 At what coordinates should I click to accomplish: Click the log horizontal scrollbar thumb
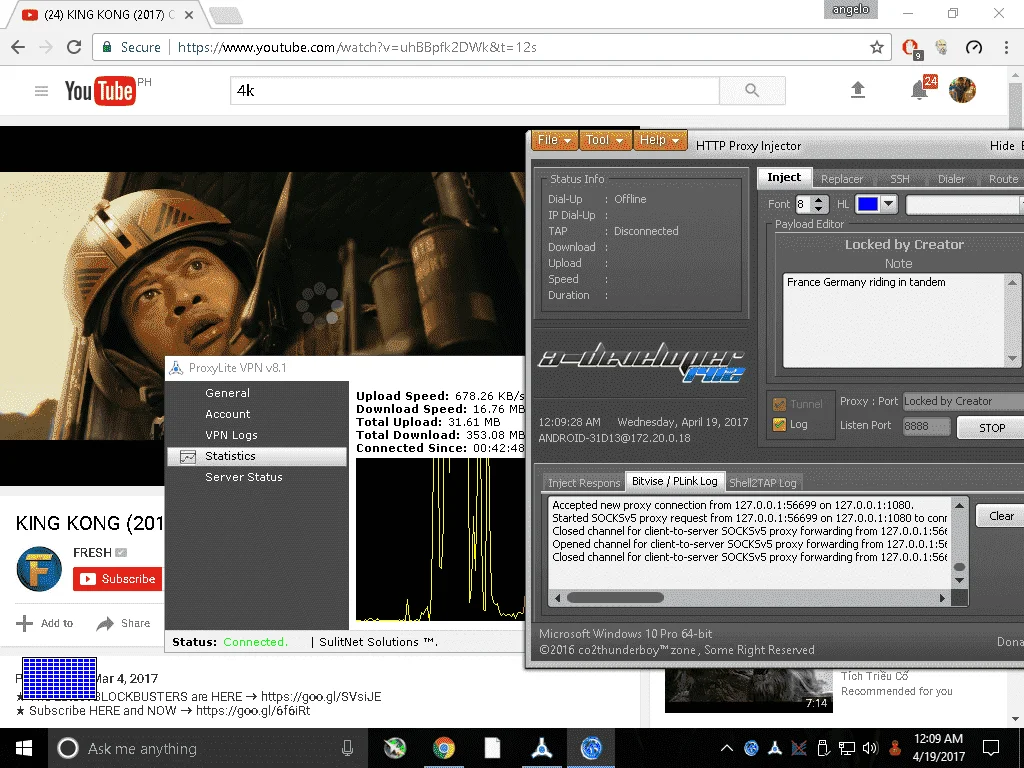point(615,598)
